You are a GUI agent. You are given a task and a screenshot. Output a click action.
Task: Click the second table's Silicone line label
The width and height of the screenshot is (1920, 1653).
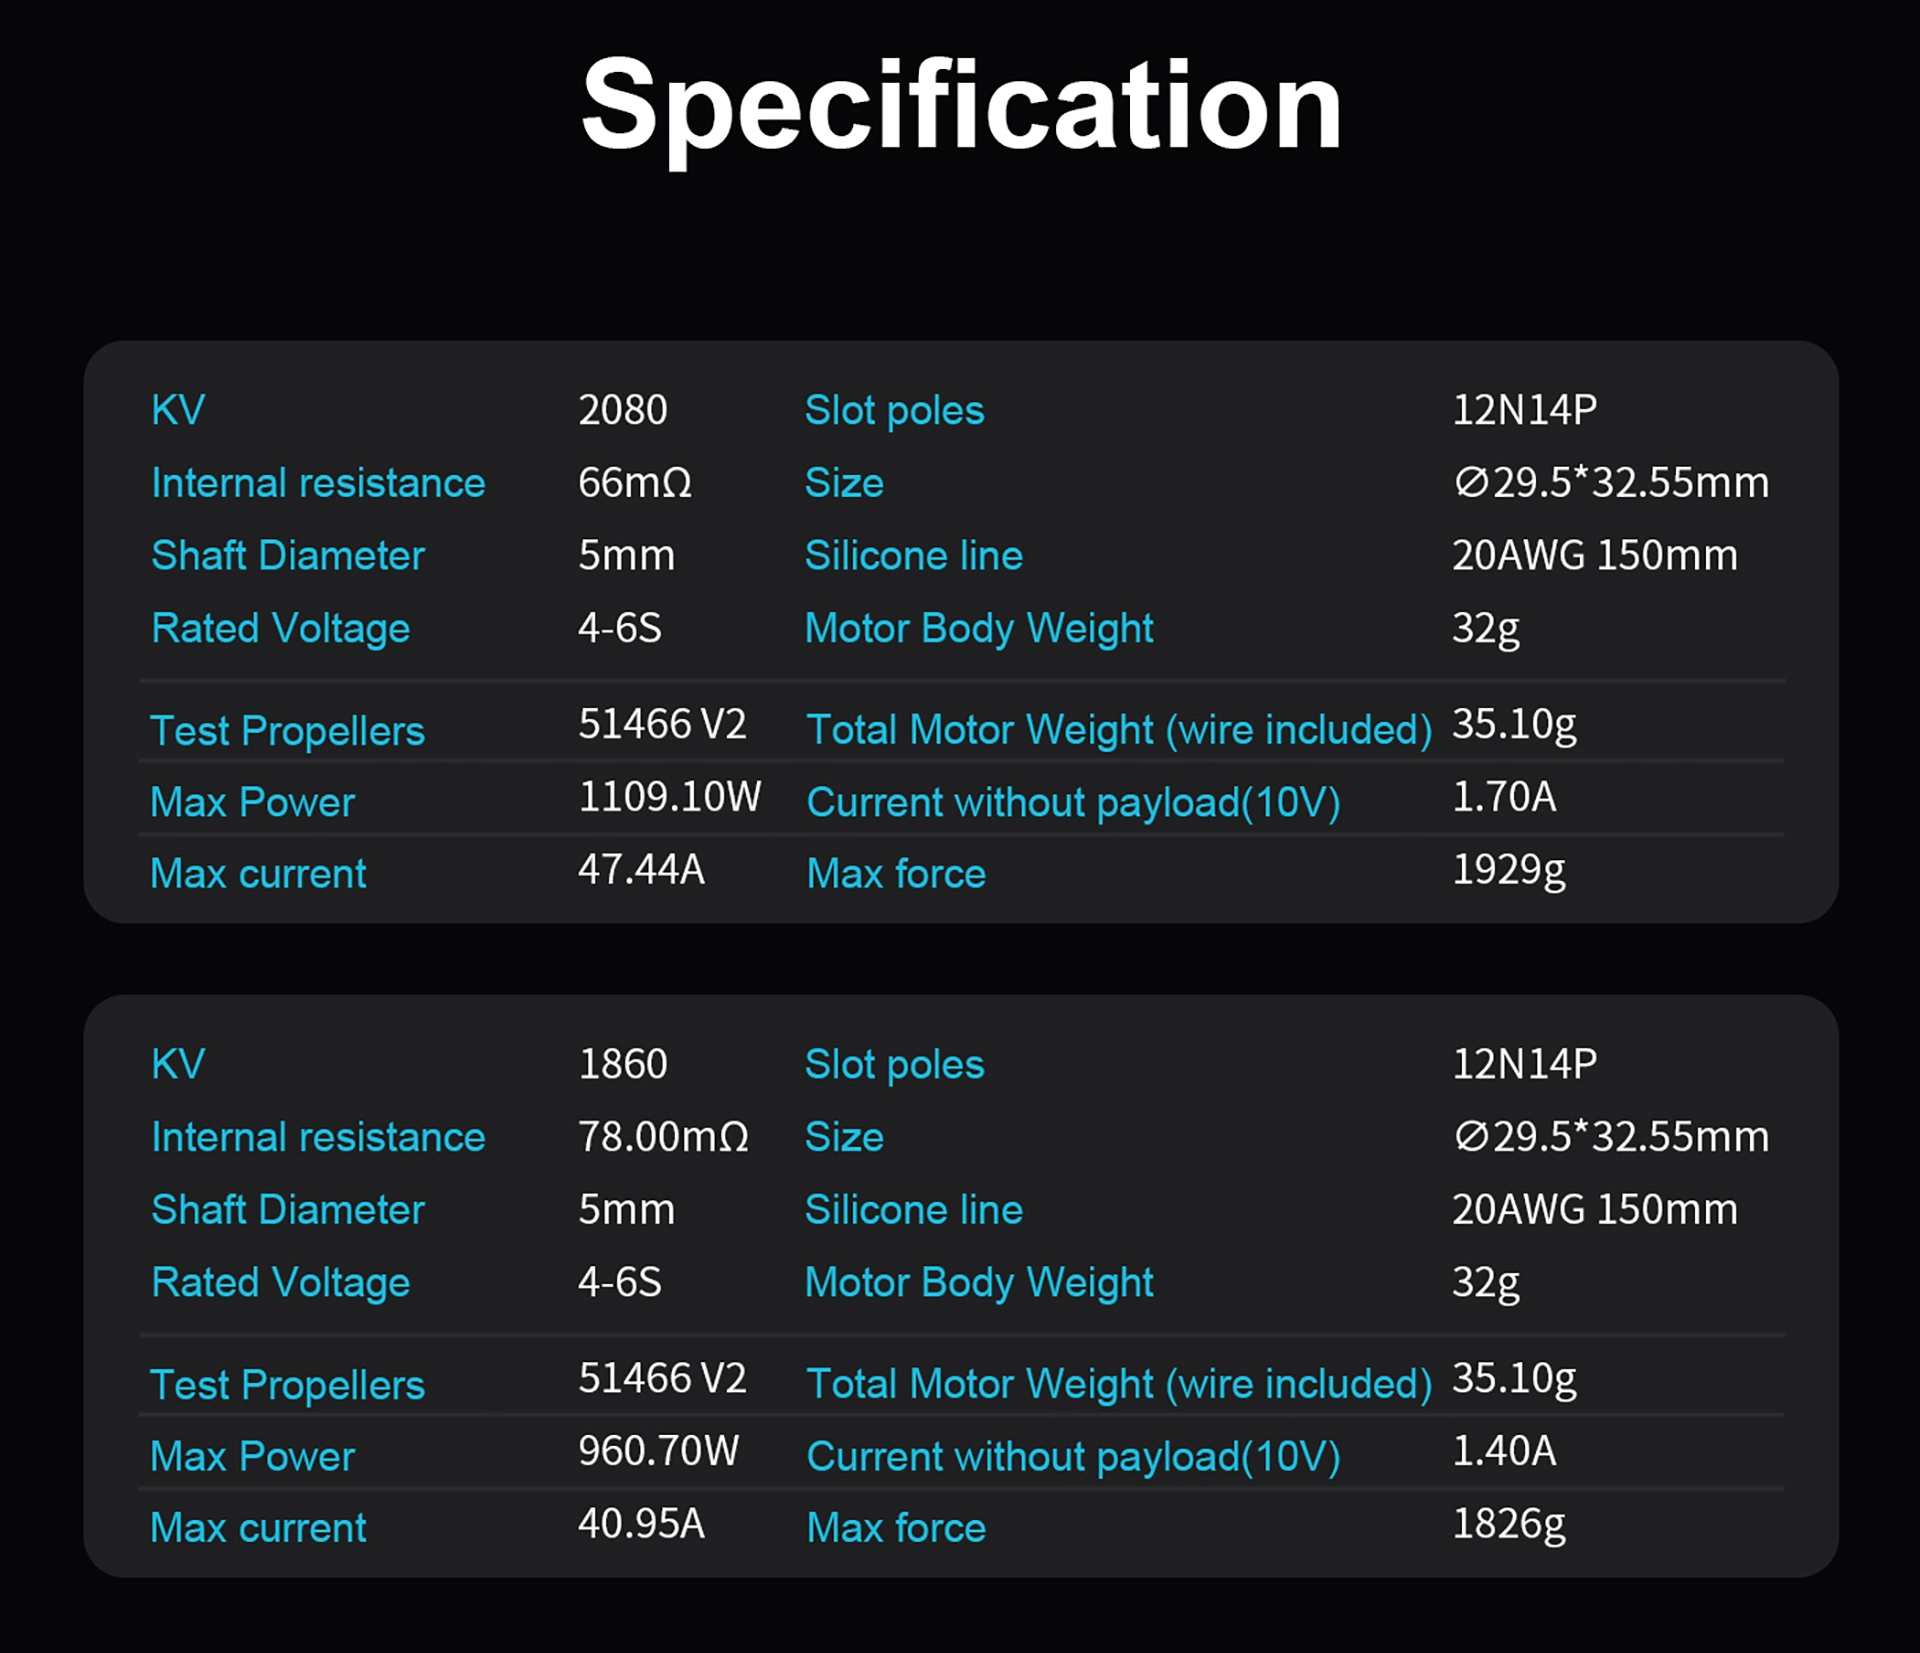(x=914, y=1210)
